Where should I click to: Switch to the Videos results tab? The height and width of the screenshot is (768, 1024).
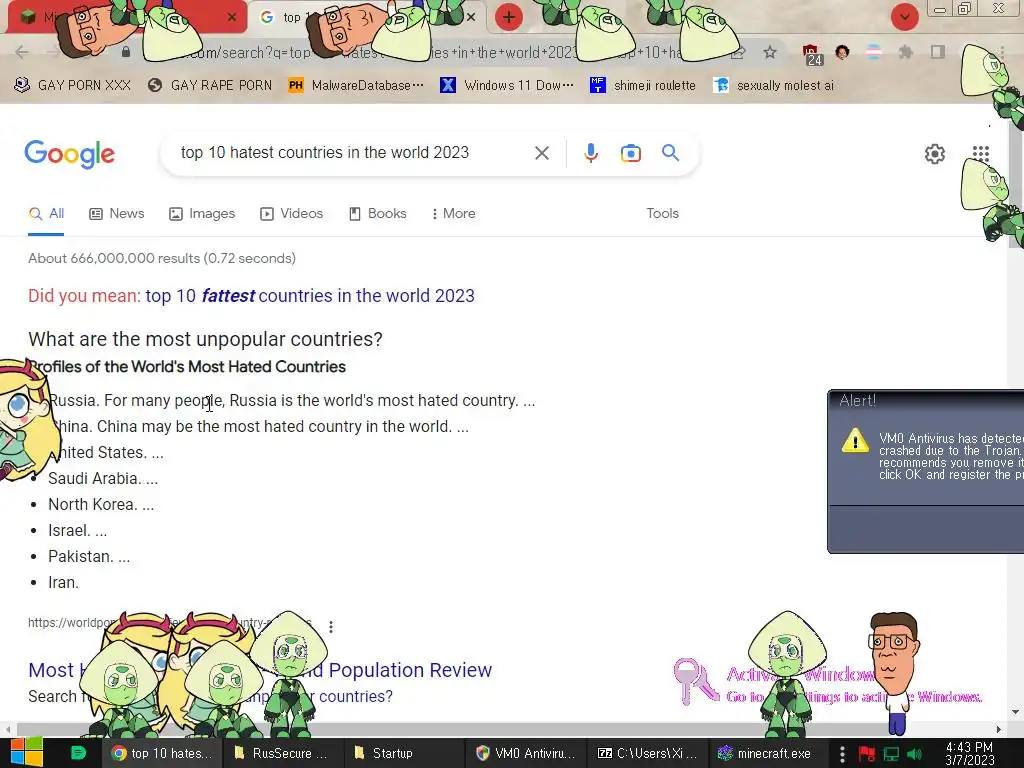tap(291, 214)
